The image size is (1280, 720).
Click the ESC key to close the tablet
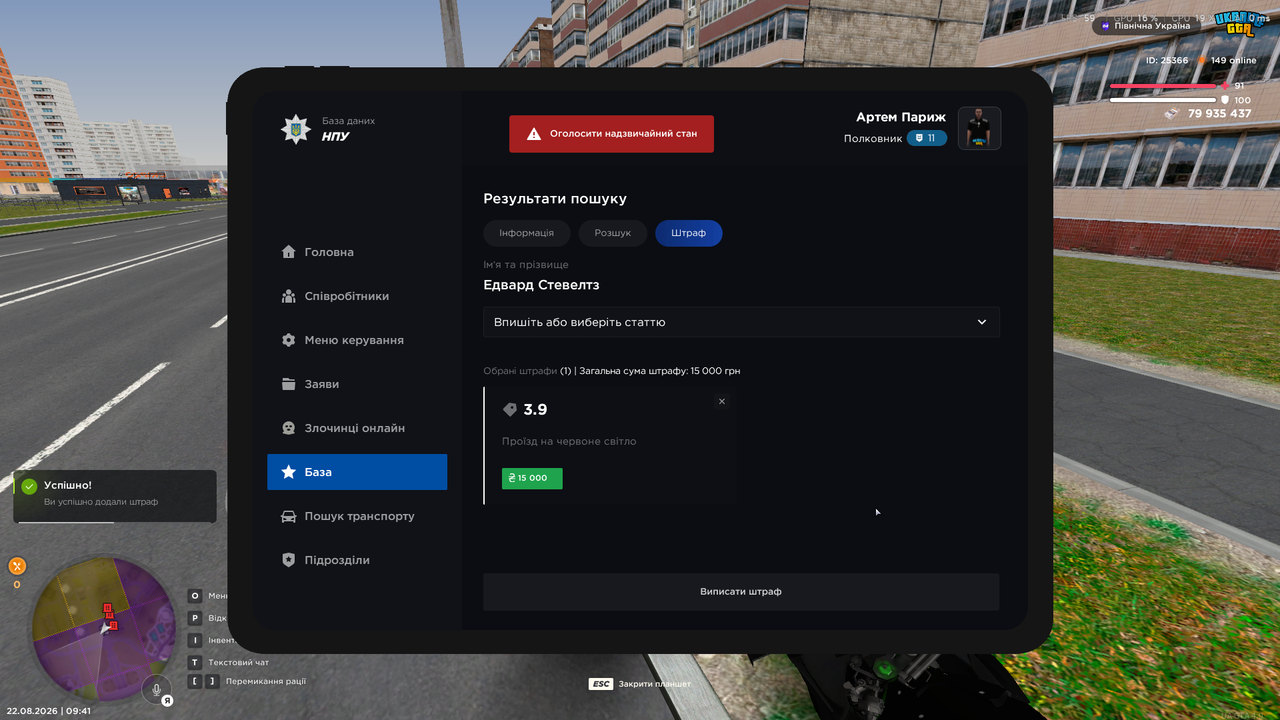[x=601, y=684]
